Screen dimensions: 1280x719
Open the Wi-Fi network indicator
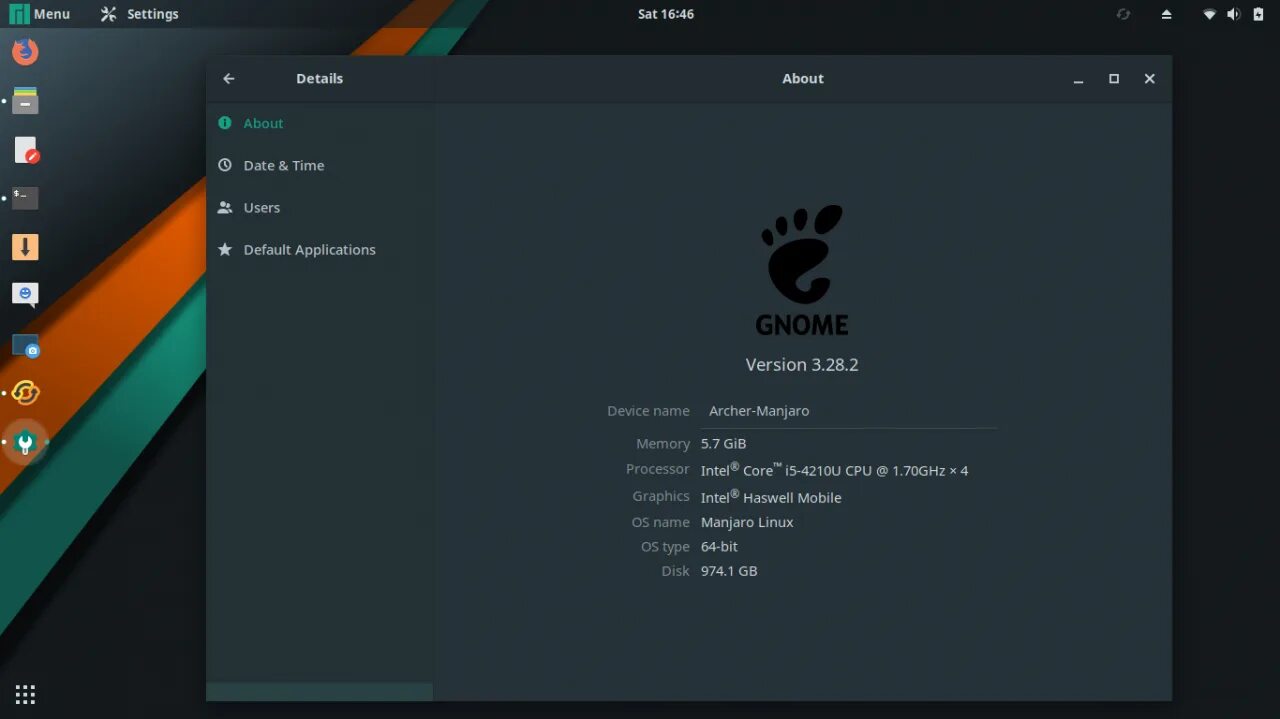point(1209,14)
